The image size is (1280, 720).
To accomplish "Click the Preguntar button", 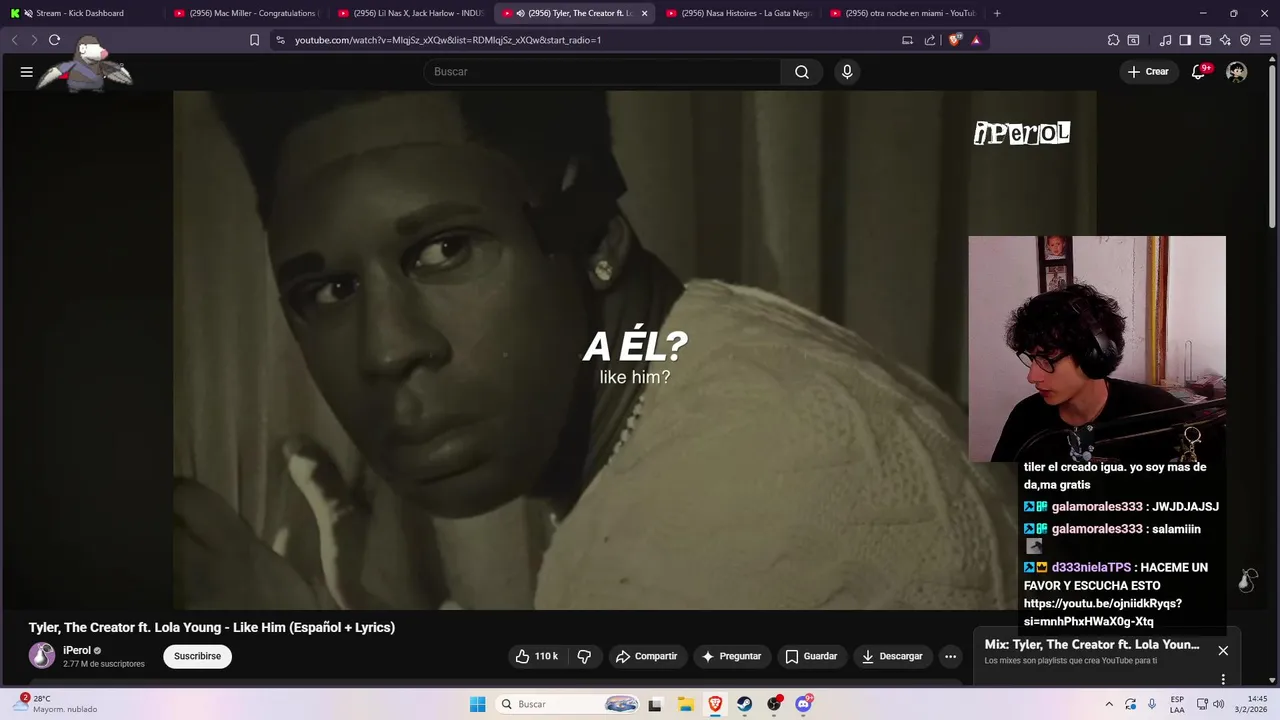I will tap(732, 656).
